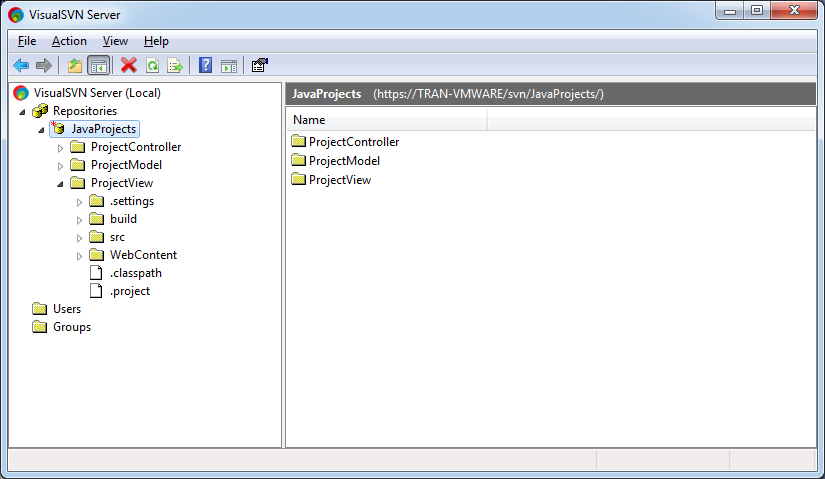
Task: Select the Groups label in tree
Action: 72,327
